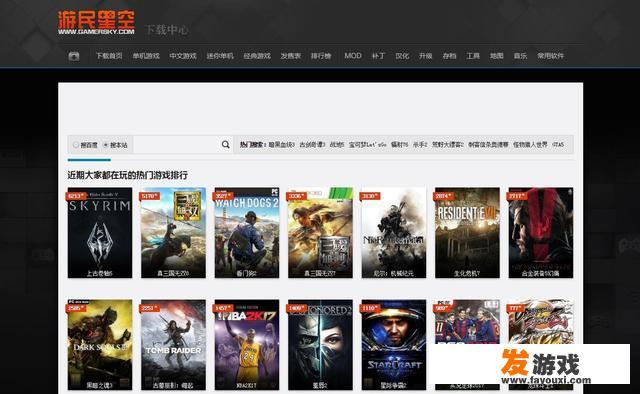Open the StarCraft II cover

394,345
